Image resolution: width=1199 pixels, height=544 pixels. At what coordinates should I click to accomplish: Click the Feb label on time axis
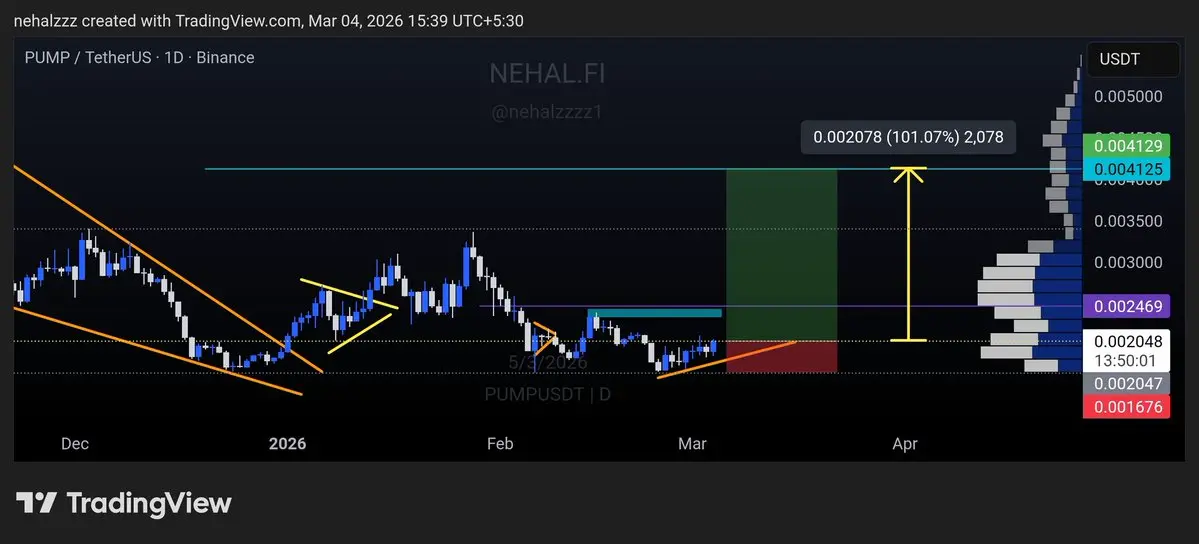[499, 444]
